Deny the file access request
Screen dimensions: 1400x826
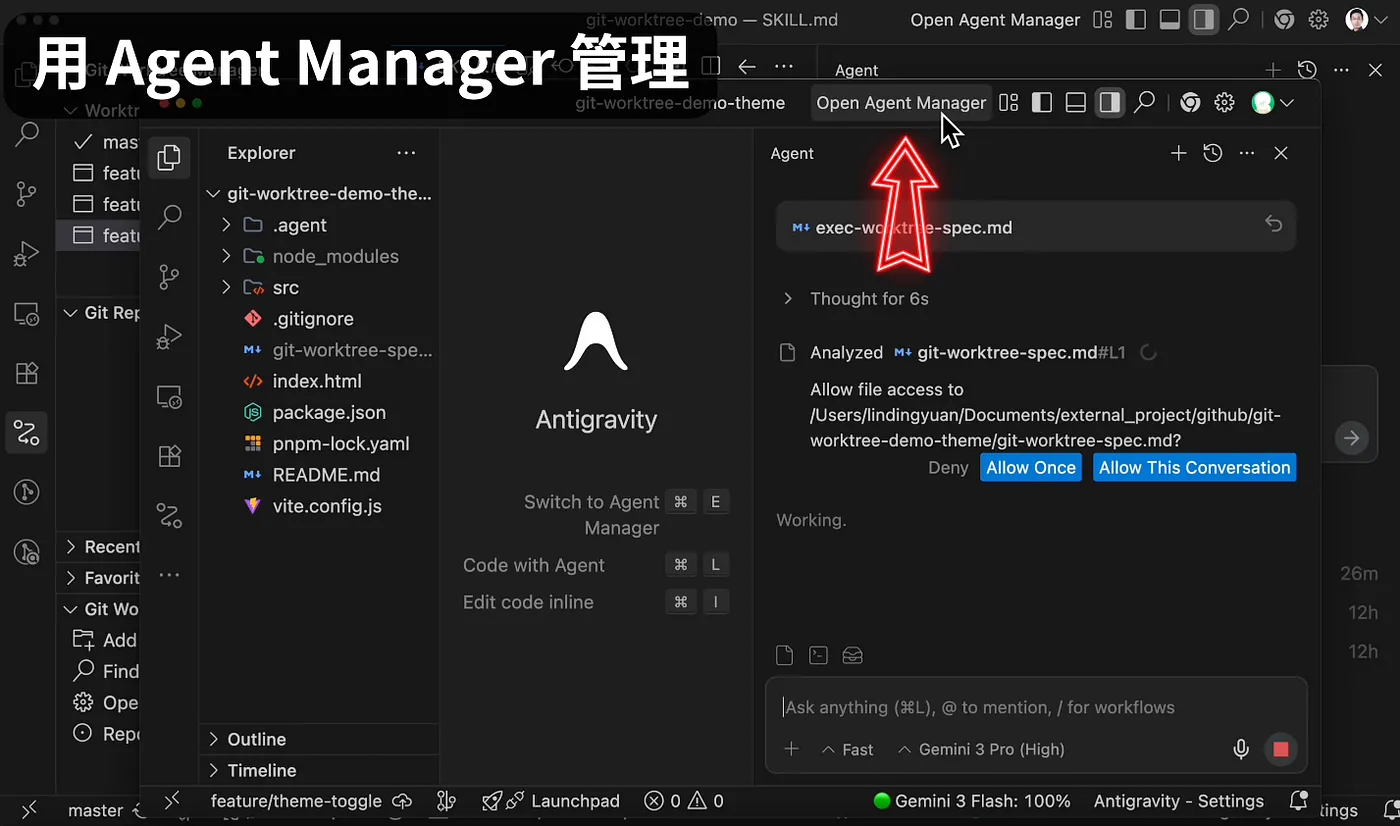pos(948,467)
